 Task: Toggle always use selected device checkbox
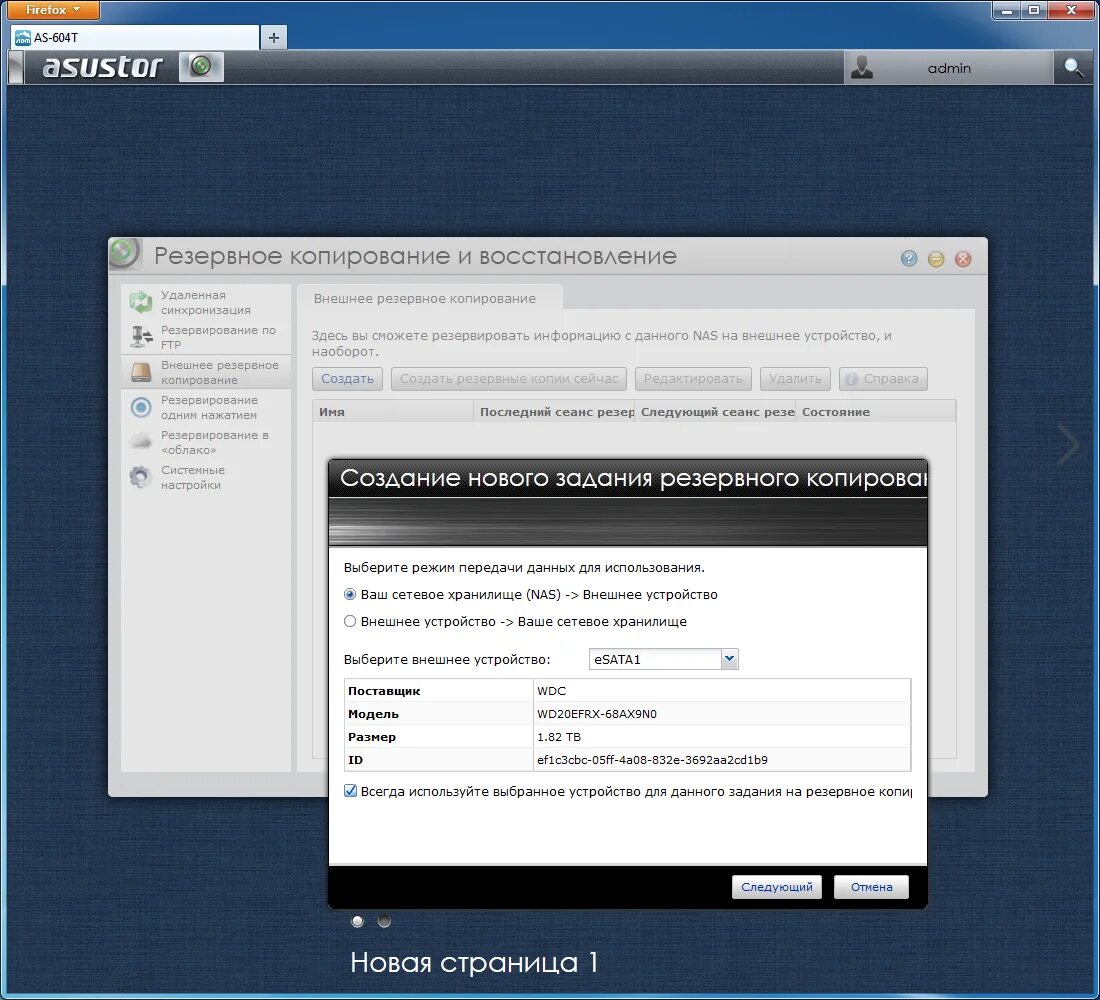pyautogui.click(x=350, y=791)
